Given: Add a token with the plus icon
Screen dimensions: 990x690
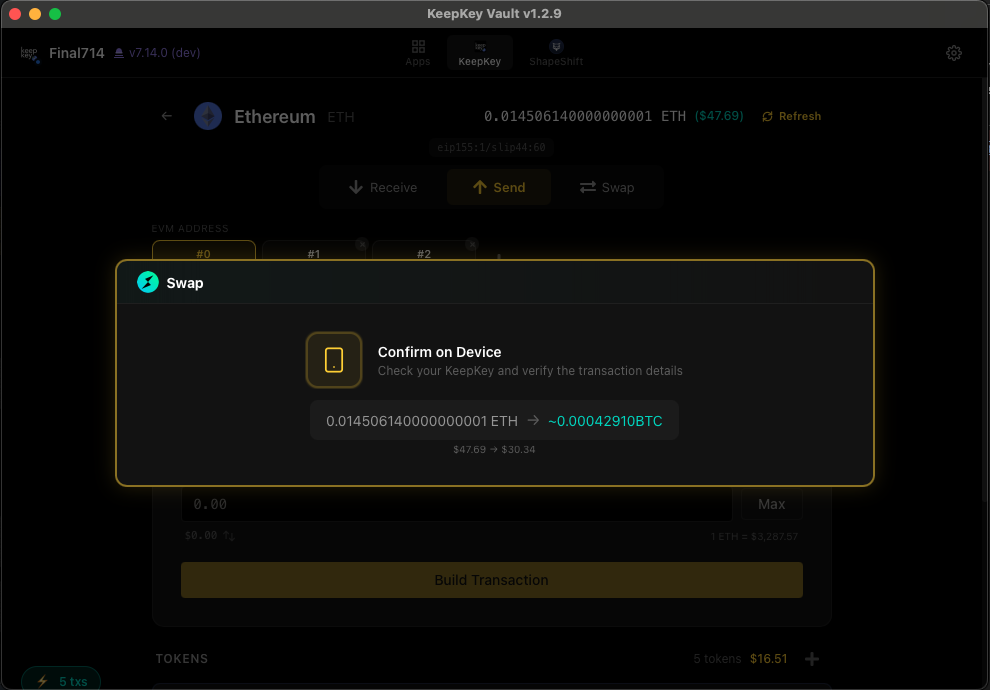Looking at the screenshot, I should [x=812, y=659].
